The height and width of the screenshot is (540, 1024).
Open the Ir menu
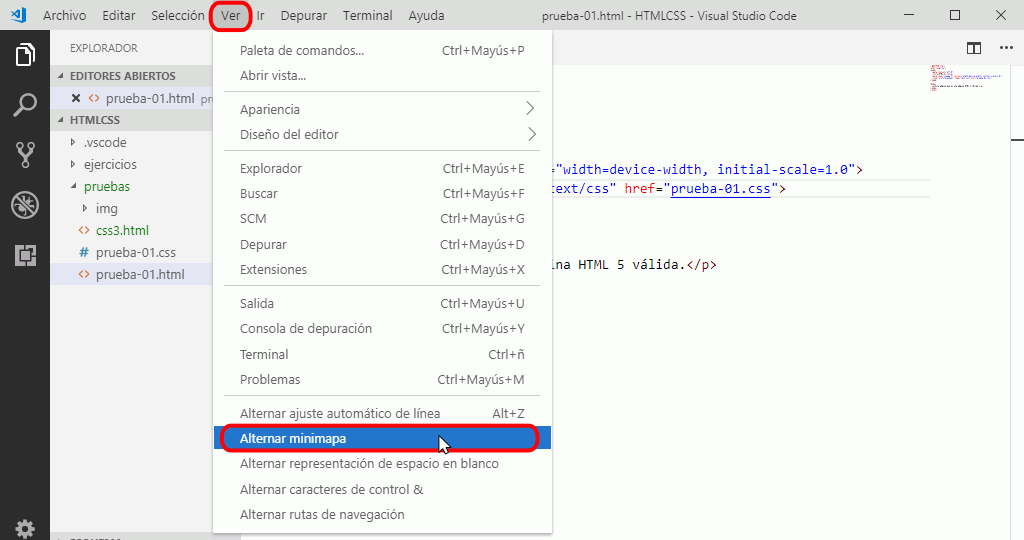261,15
